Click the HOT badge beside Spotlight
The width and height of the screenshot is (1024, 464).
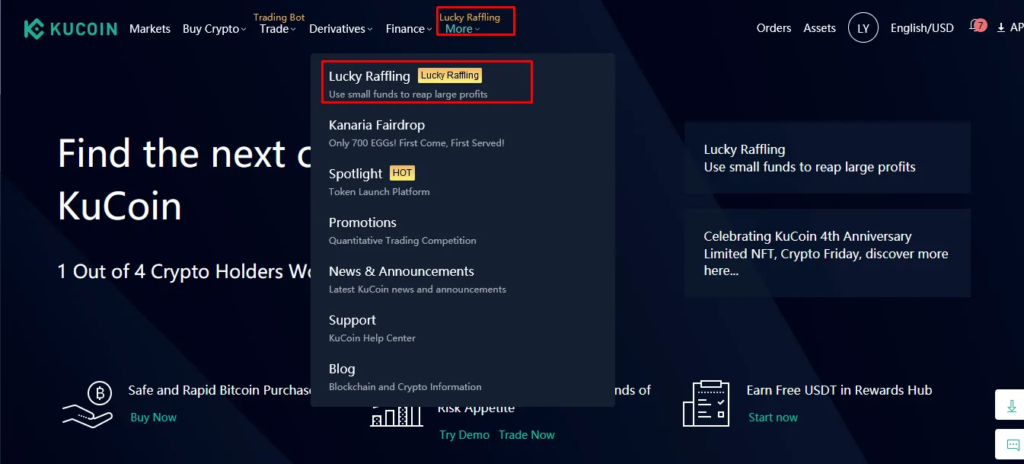(x=402, y=173)
